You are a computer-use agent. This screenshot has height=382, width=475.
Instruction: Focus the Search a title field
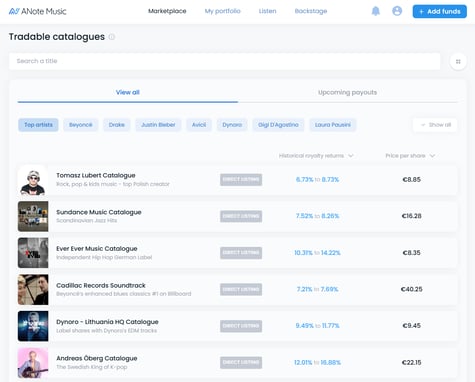pyautogui.click(x=224, y=61)
